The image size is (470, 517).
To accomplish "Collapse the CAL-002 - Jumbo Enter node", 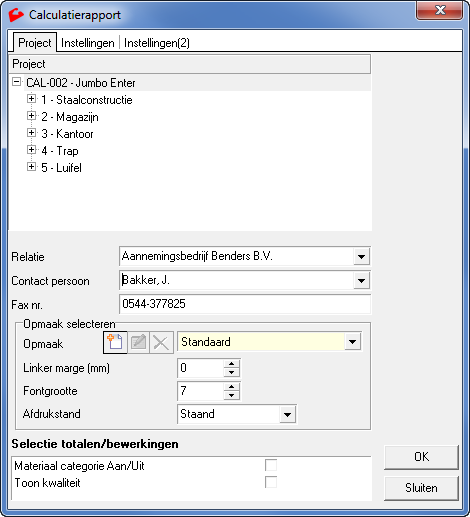I will pyautogui.click(x=16, y=82).
